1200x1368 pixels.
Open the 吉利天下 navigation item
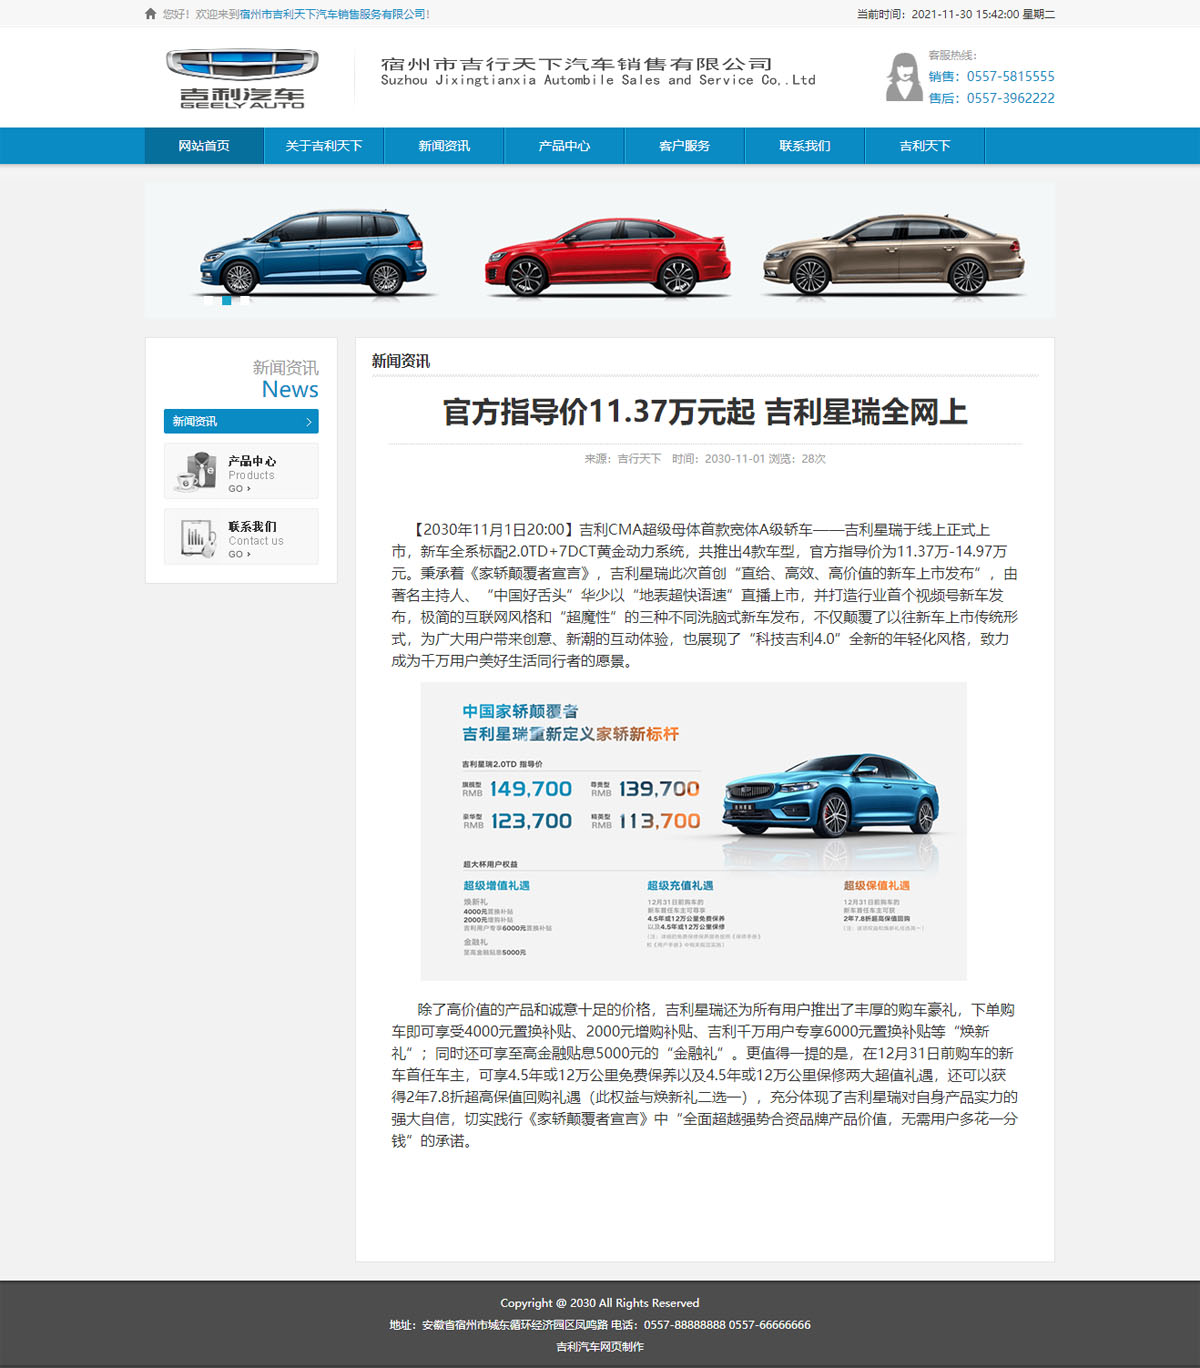(924, 146)
